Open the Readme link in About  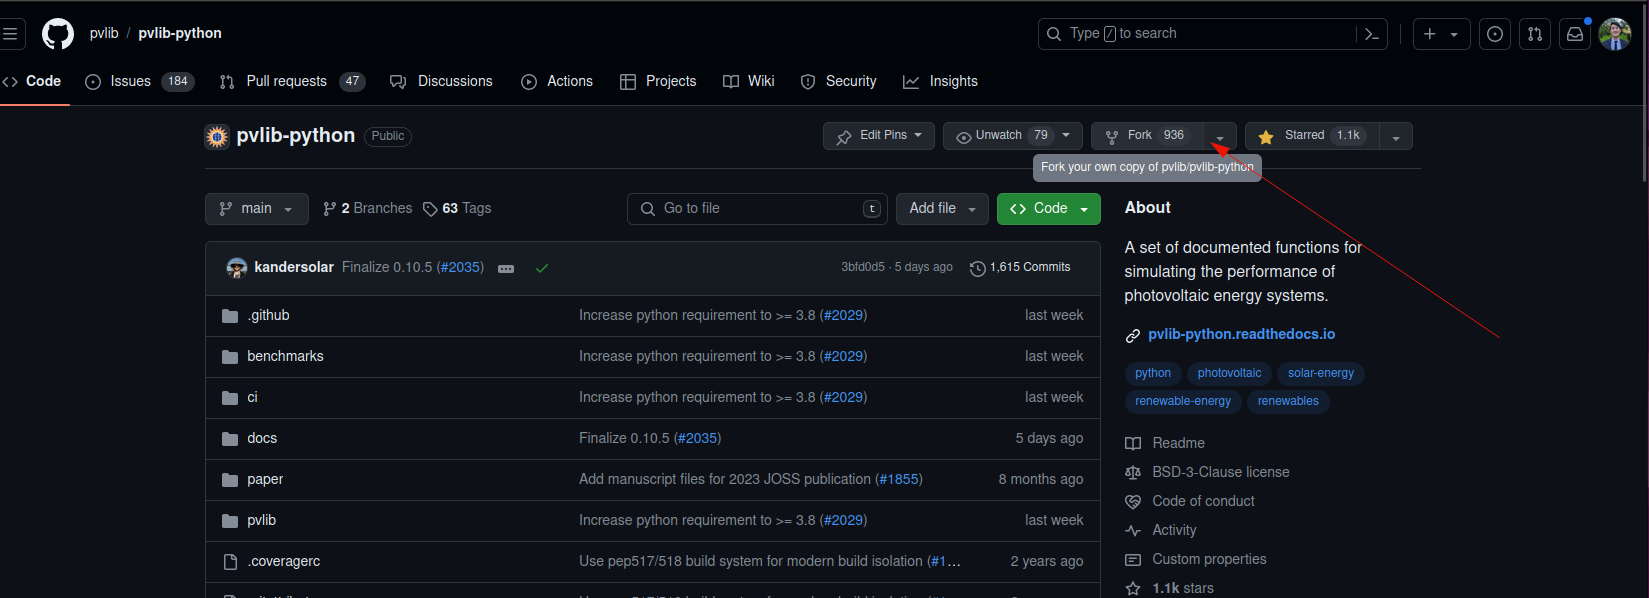(x=1165, y=443)
